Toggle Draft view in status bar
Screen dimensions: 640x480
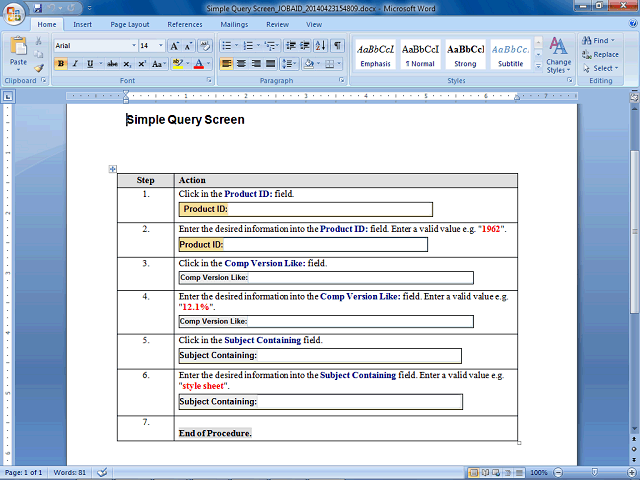tap(519, 473)
